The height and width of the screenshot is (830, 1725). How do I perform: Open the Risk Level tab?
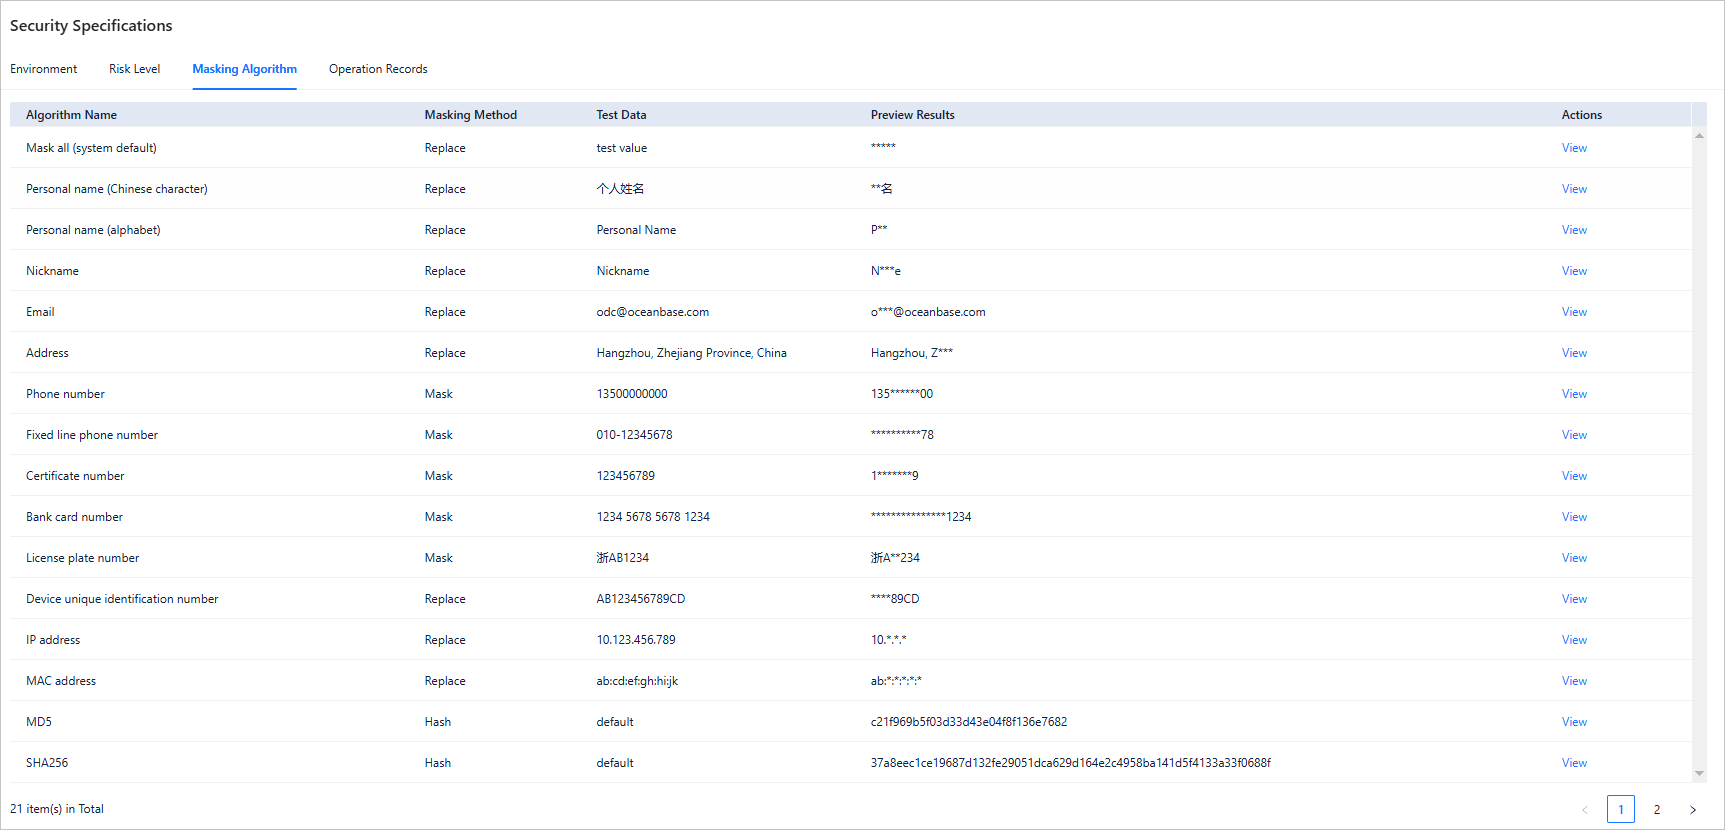(134, 69)
